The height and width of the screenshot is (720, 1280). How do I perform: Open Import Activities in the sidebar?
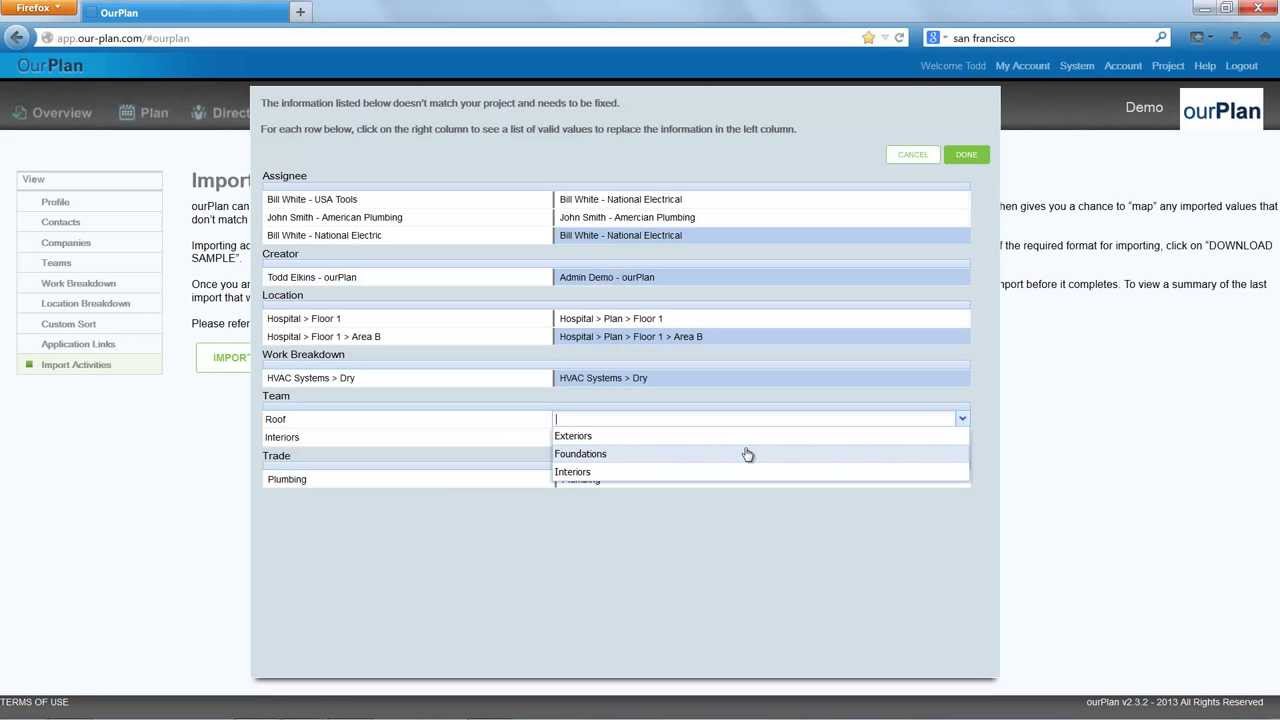[x=76, y=365]
